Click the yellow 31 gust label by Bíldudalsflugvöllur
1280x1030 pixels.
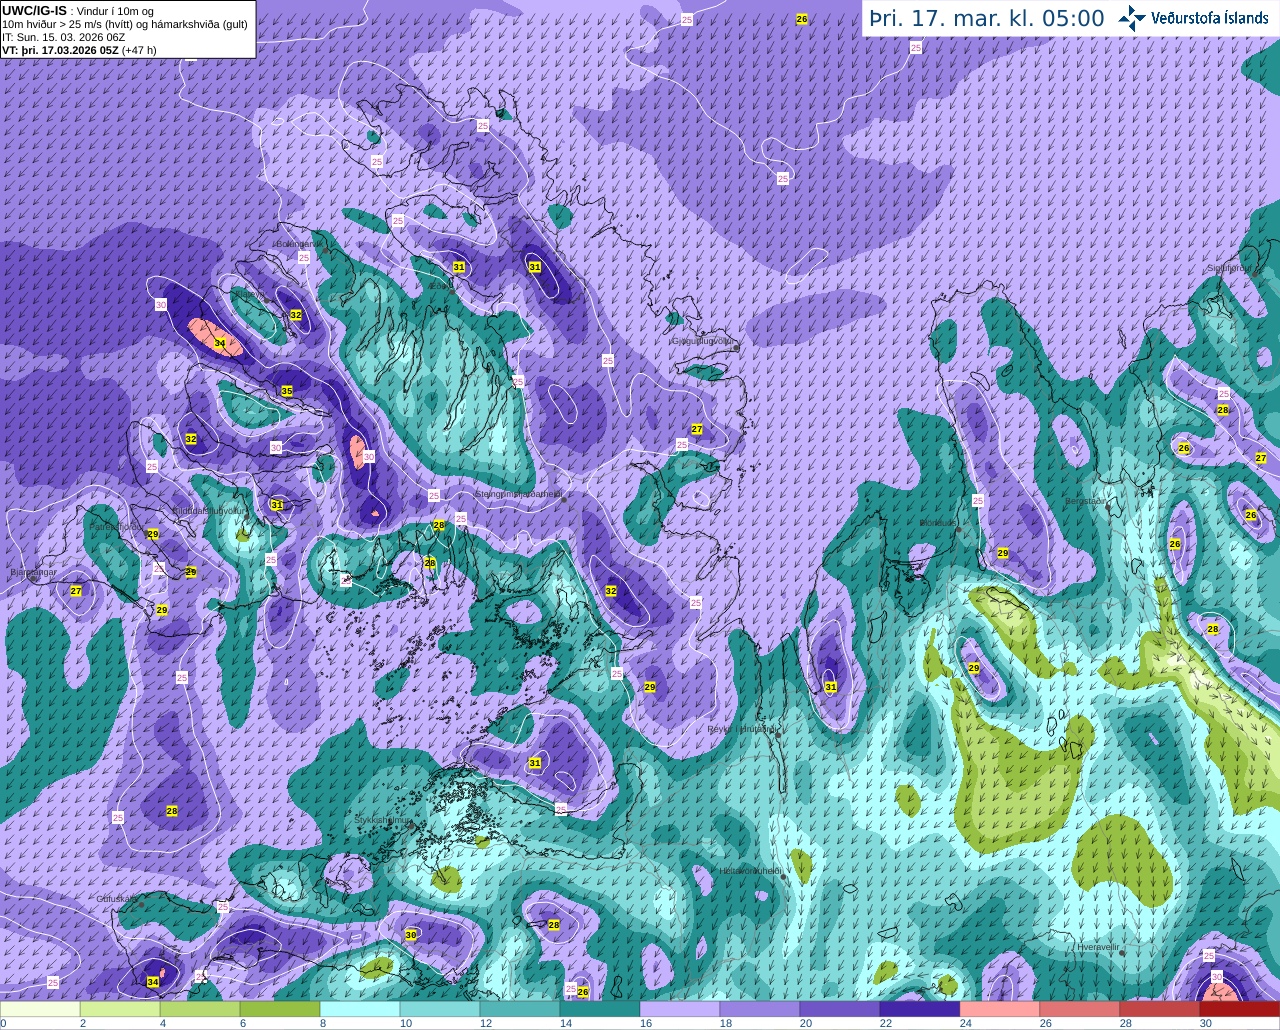(277, 505)
